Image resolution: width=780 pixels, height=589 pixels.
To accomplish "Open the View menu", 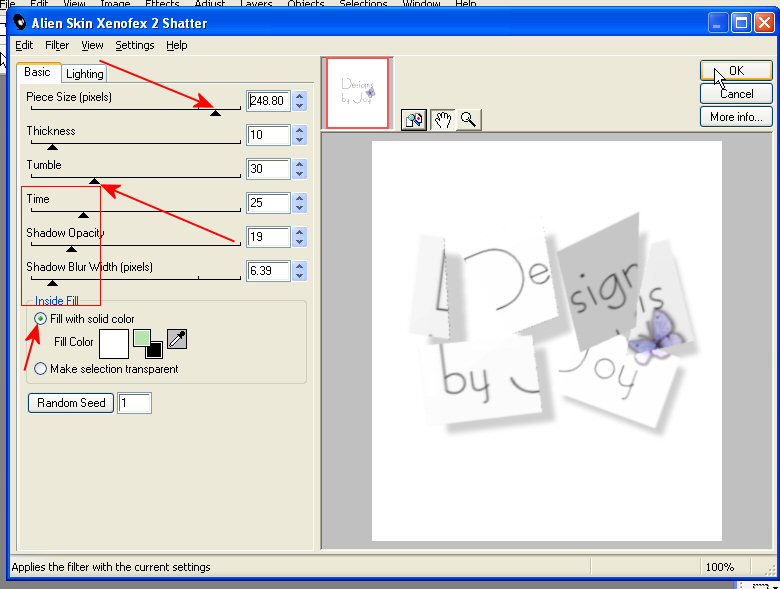I will coord(92,45).
